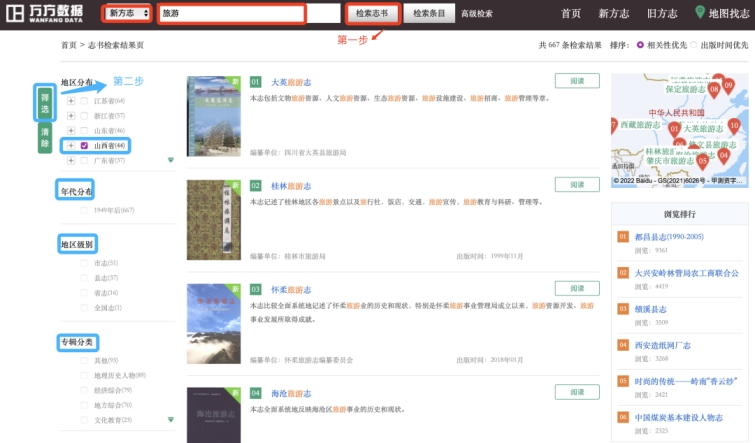Click the search input field containing 旅游

coord(230,14)
